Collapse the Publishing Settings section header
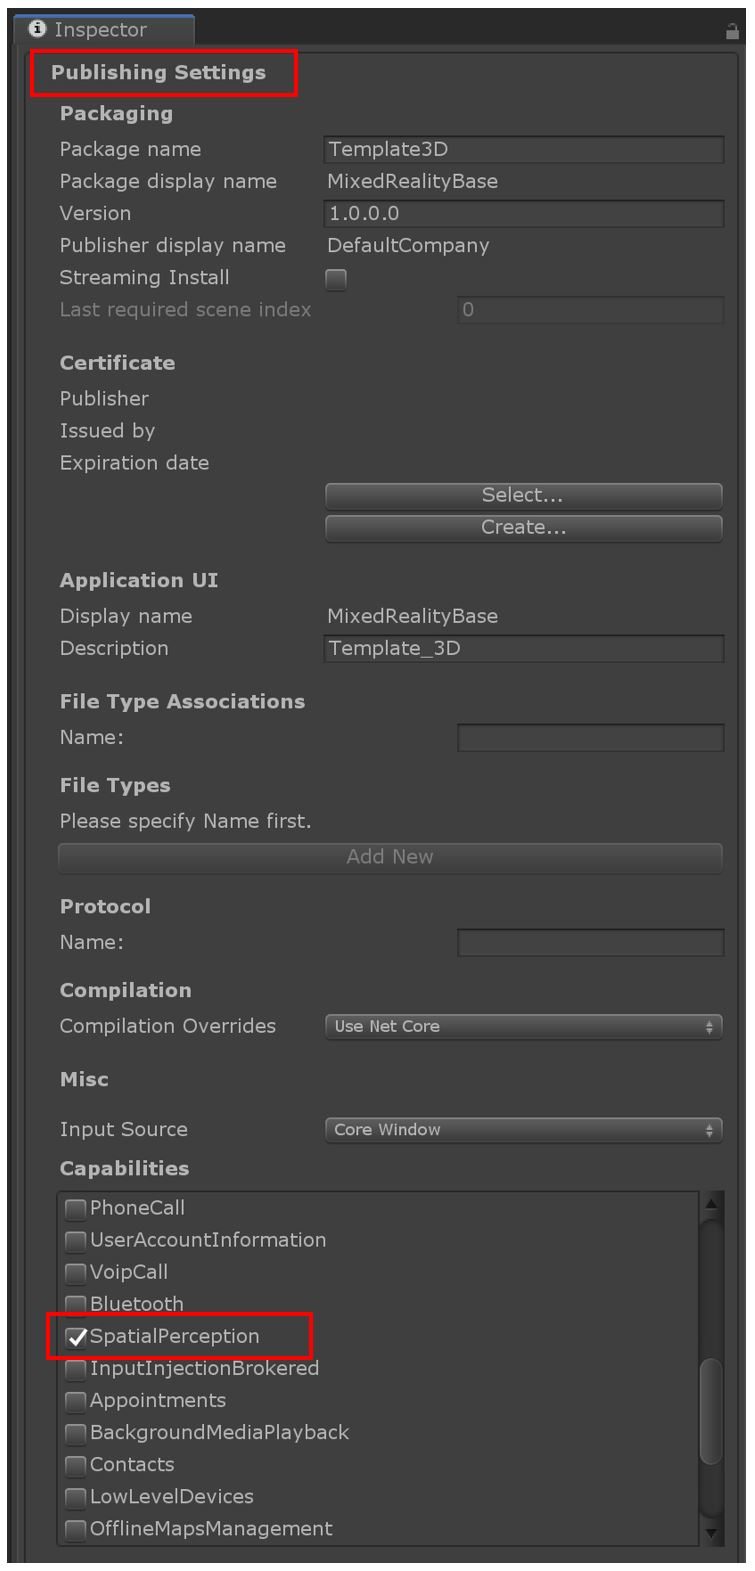755x1571 pixels. pos(159,73)
